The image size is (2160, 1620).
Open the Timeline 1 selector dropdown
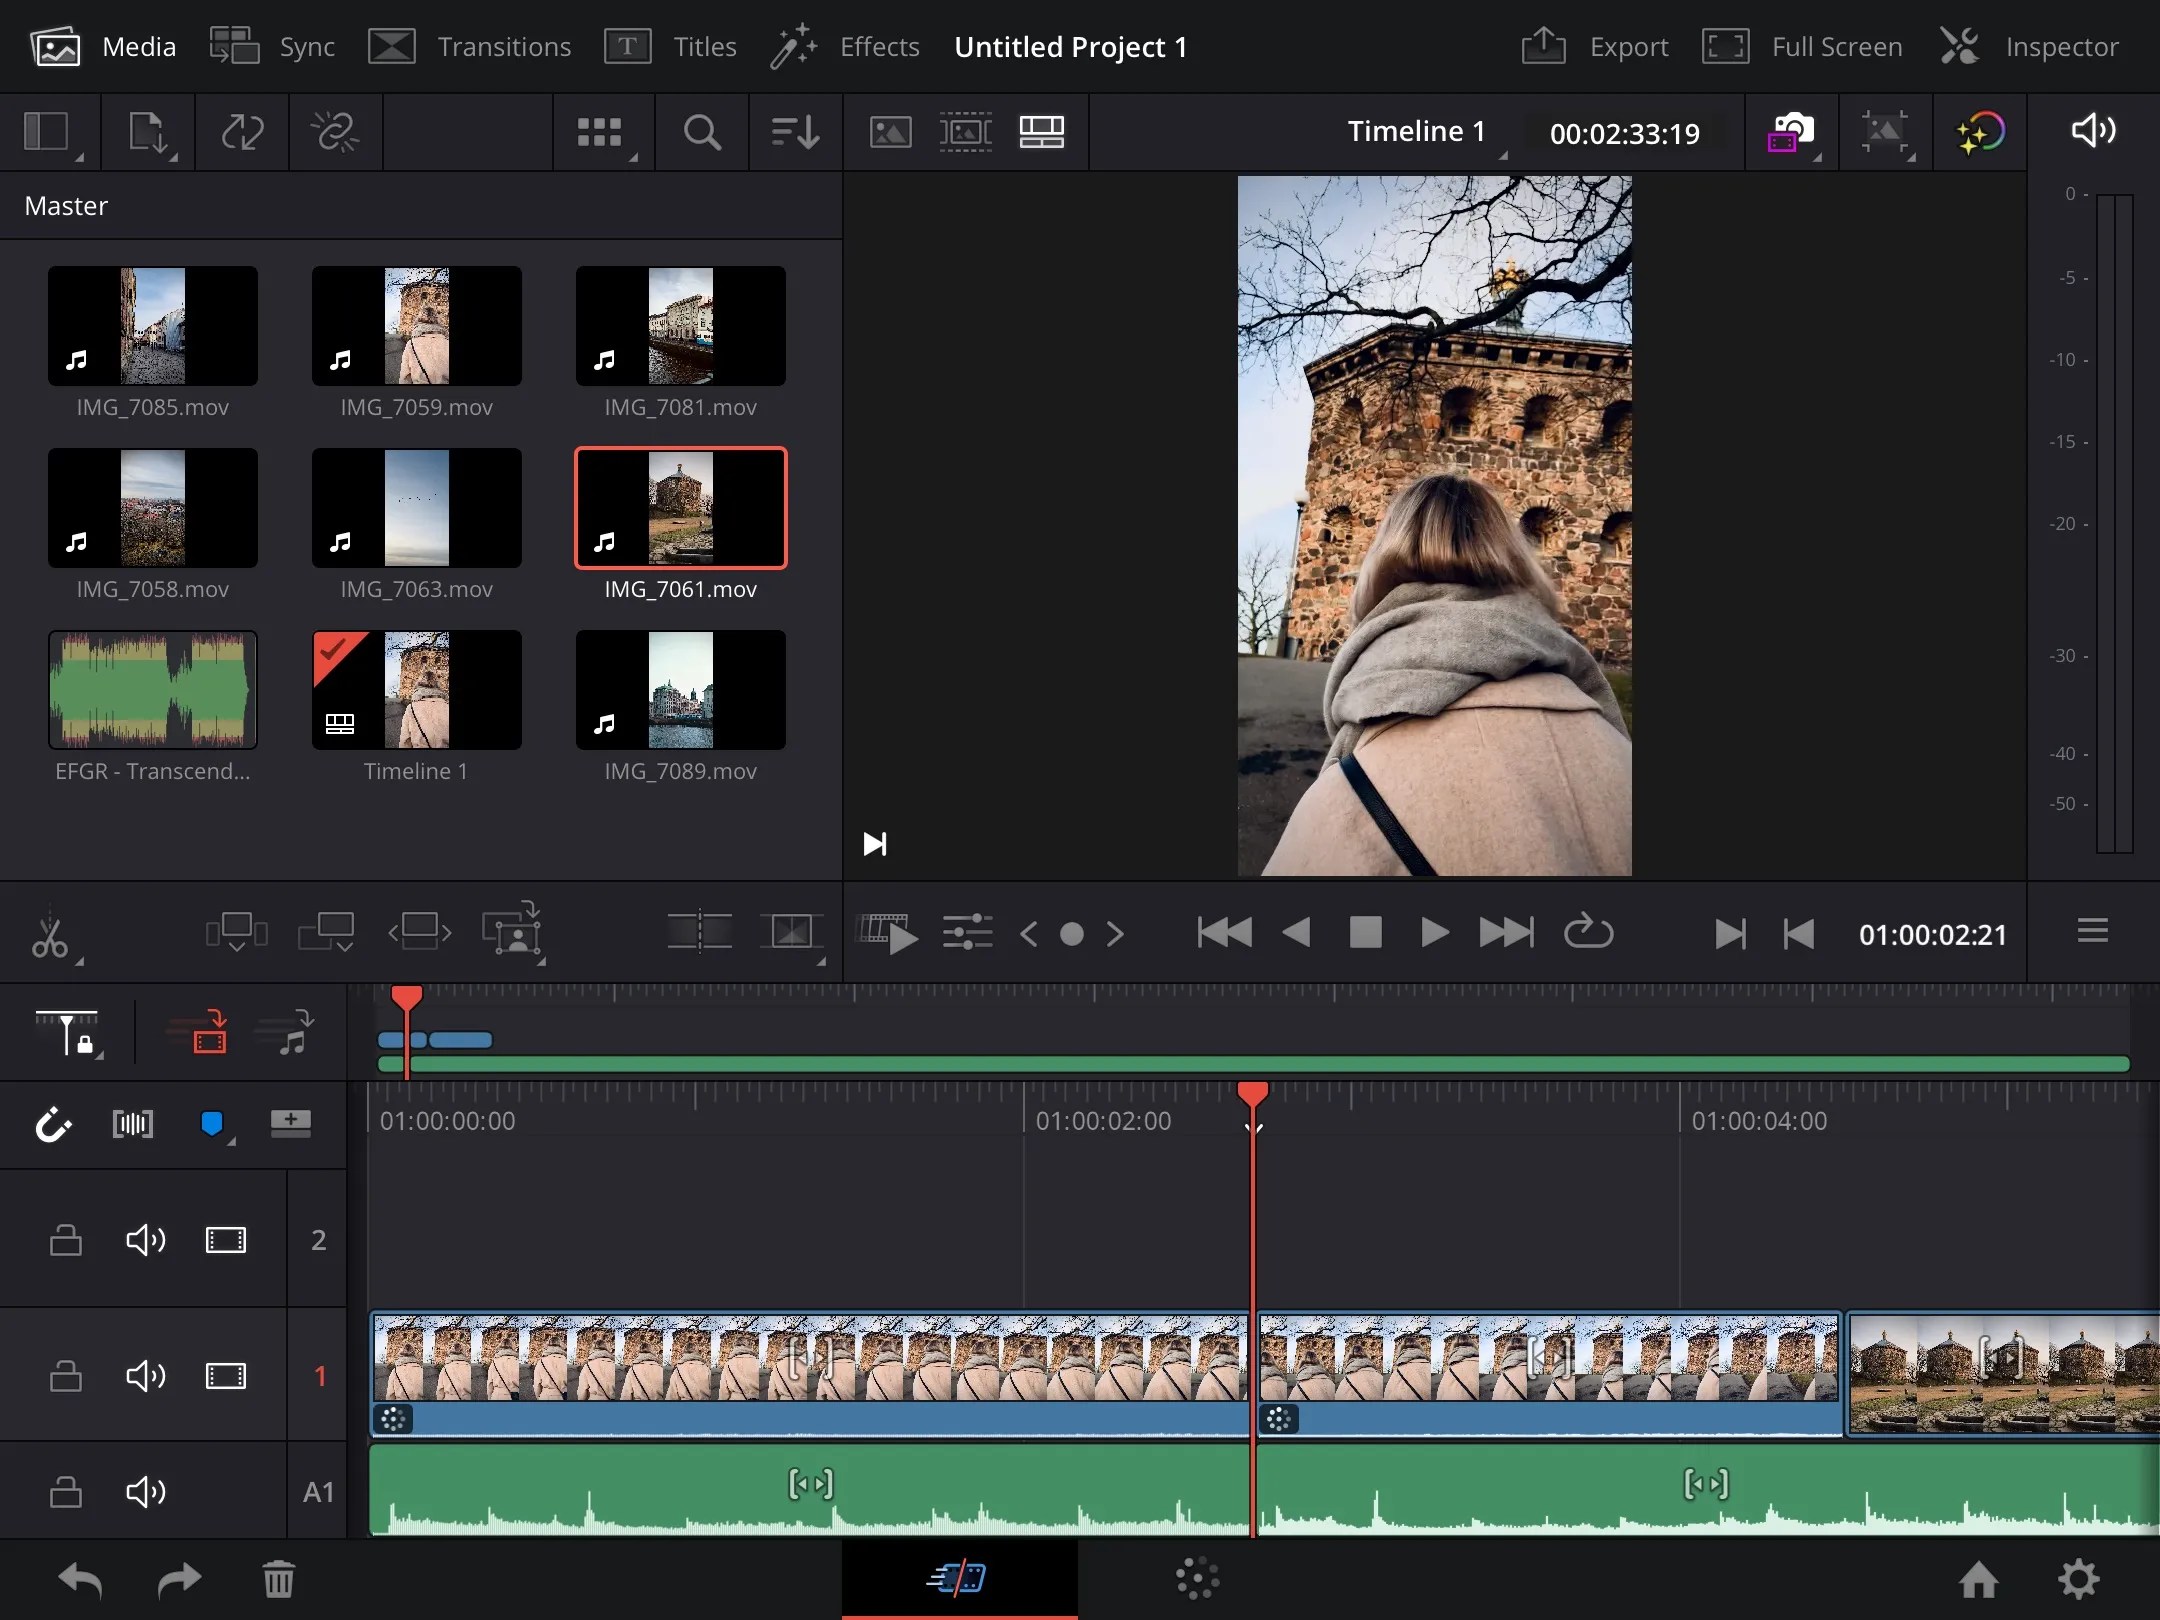1419,131
